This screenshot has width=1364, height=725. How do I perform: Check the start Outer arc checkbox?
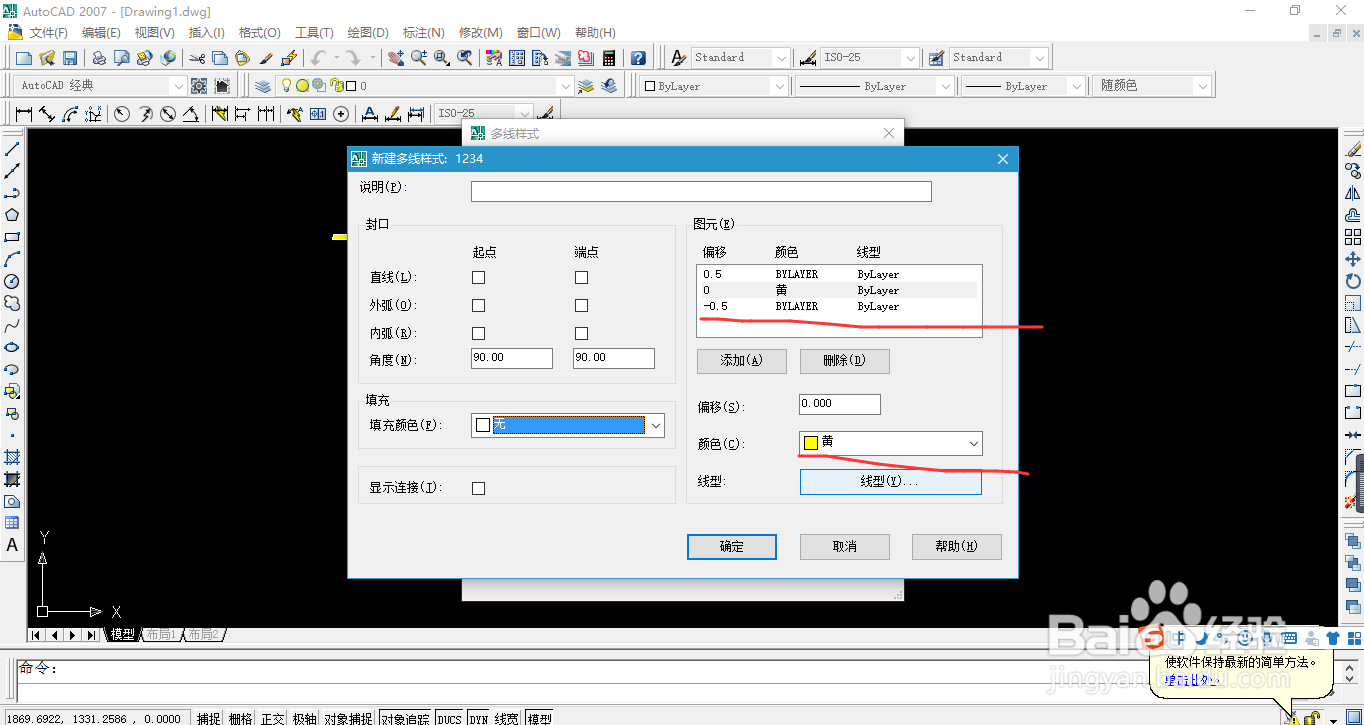[x=478, y=305]
